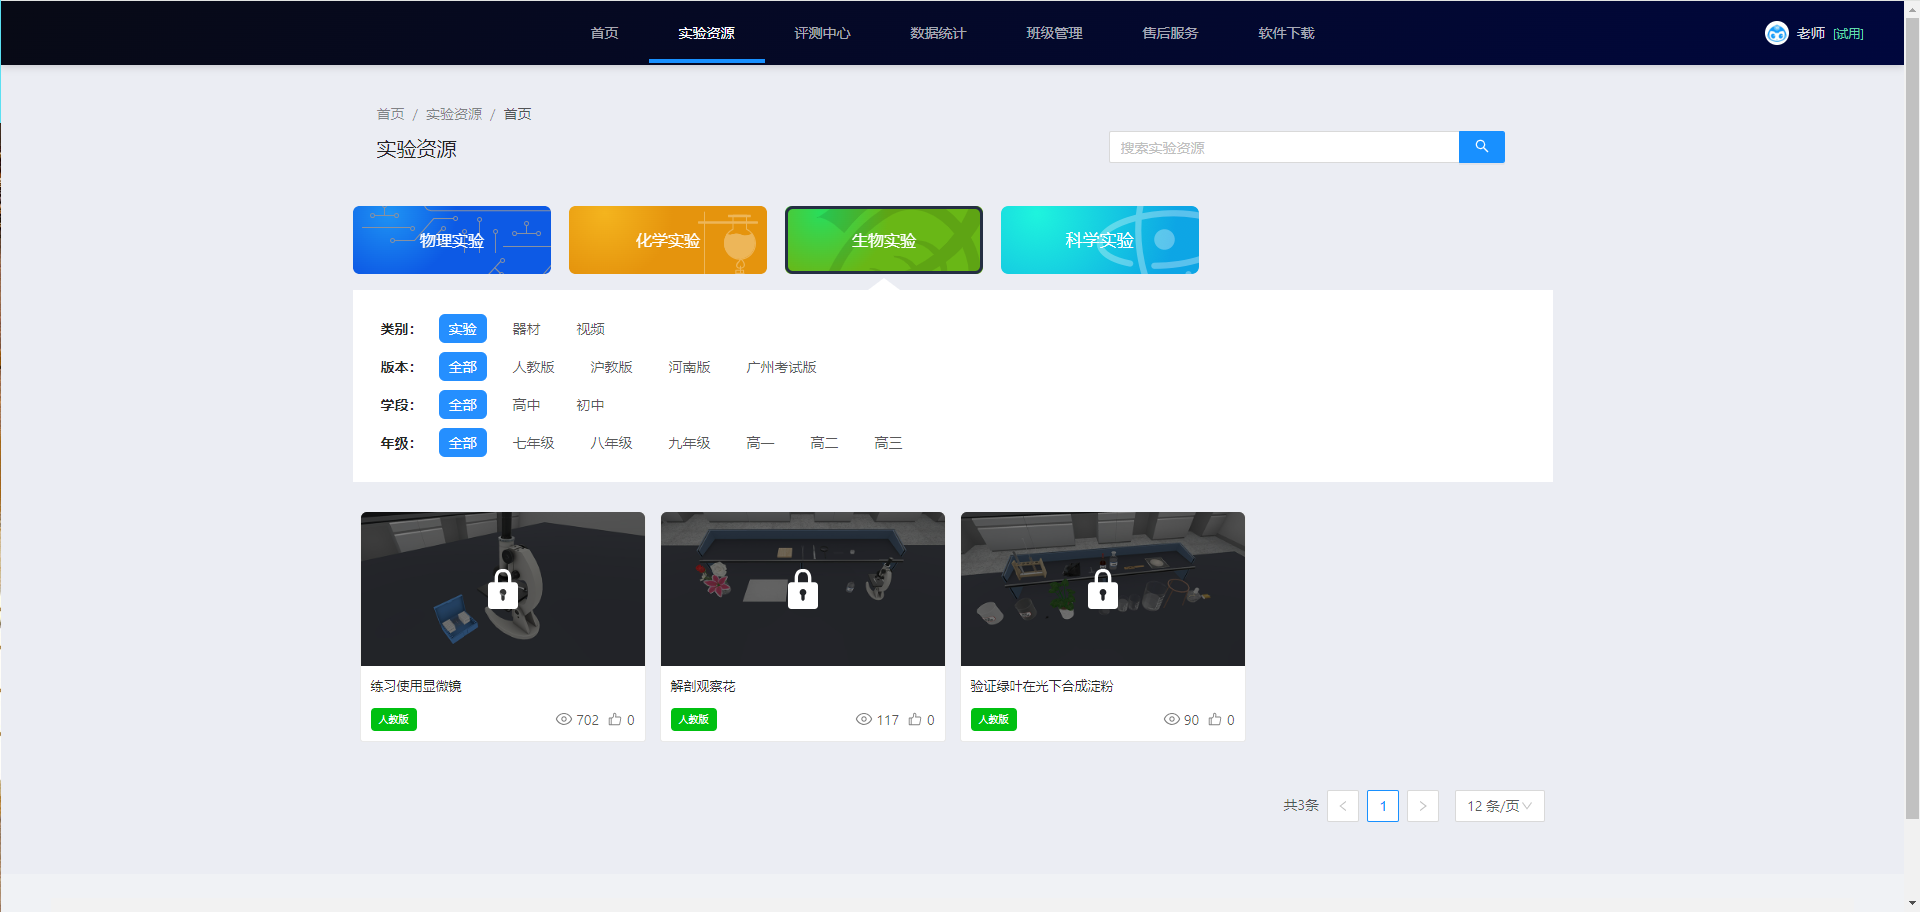The image size is (1920, 912).
Task: Click the view count eye on 验证绿叶在光下合成淀粉
Action: point(1171,719)
